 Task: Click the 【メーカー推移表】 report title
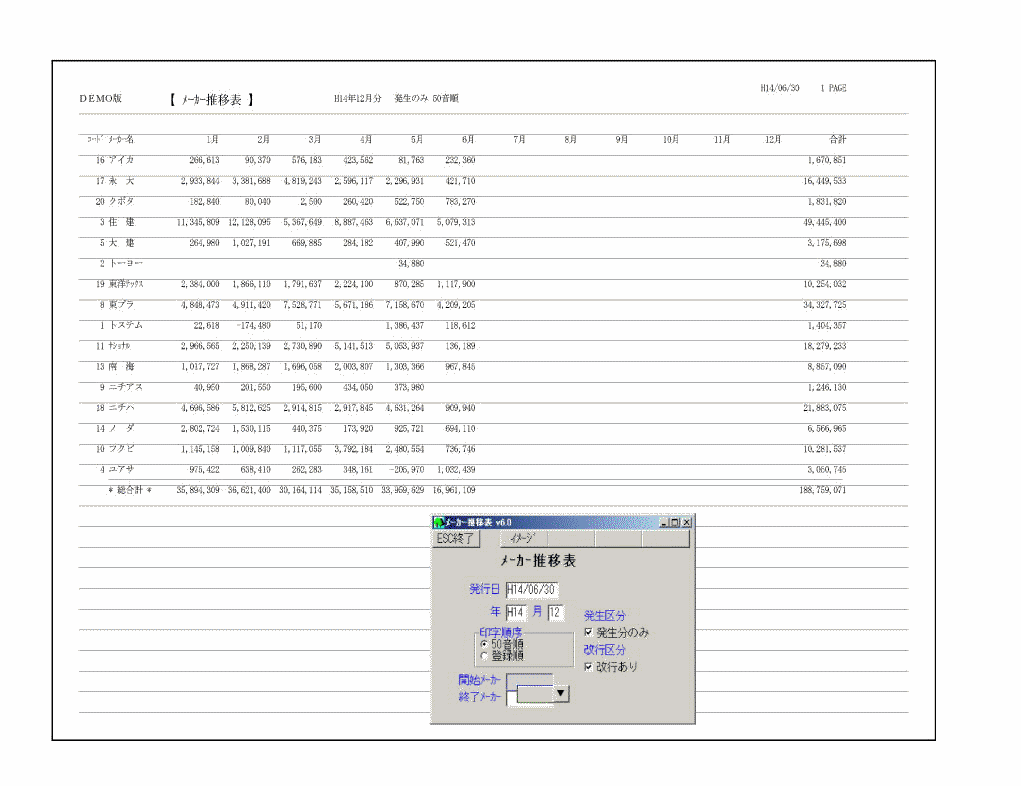tap(212, 99)
